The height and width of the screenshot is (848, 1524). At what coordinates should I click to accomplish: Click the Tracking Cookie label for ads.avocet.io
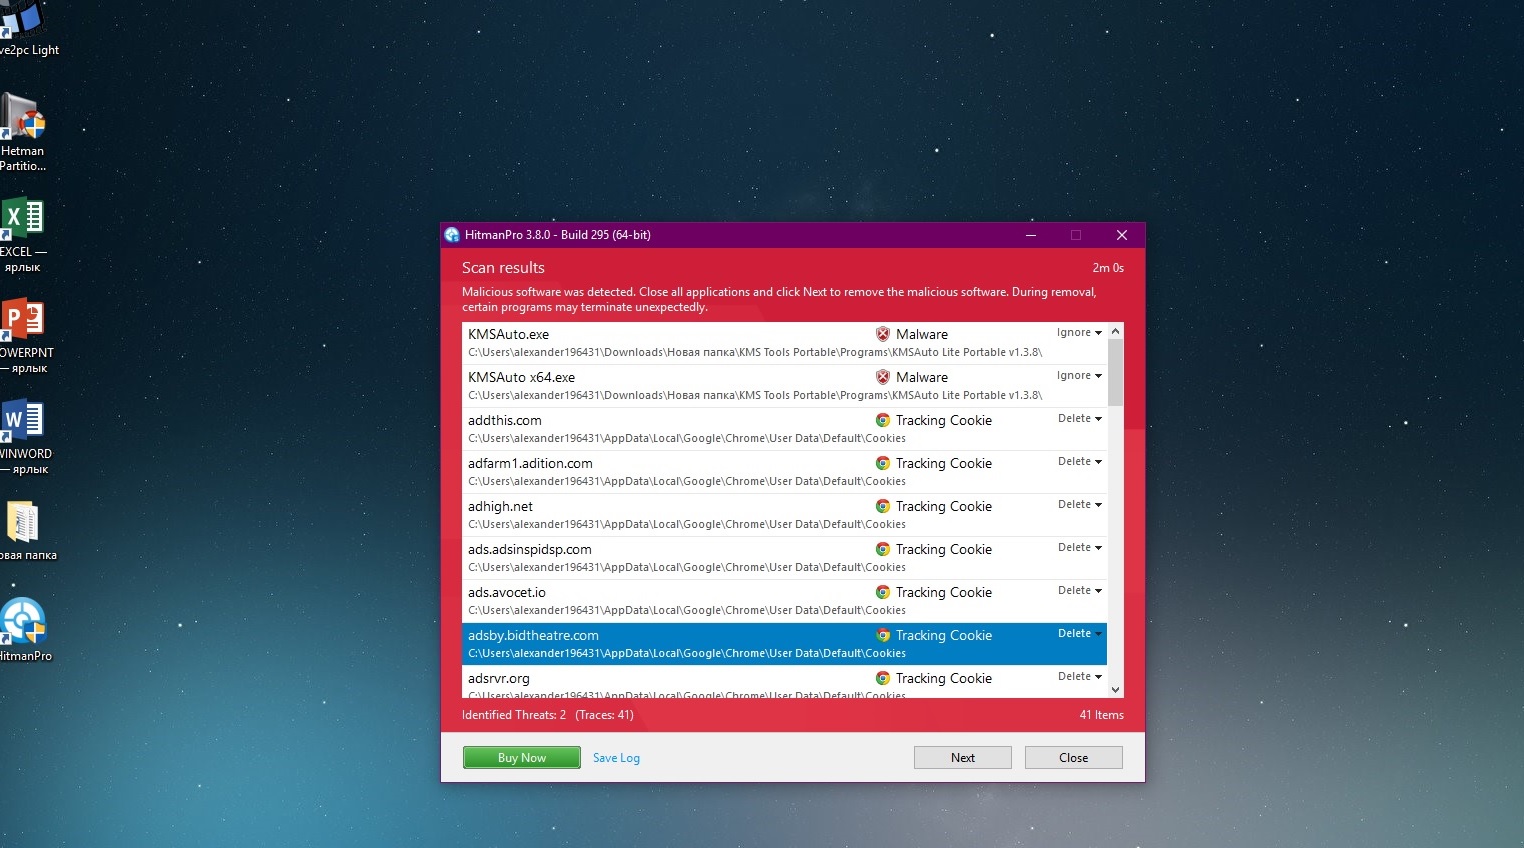944,593
